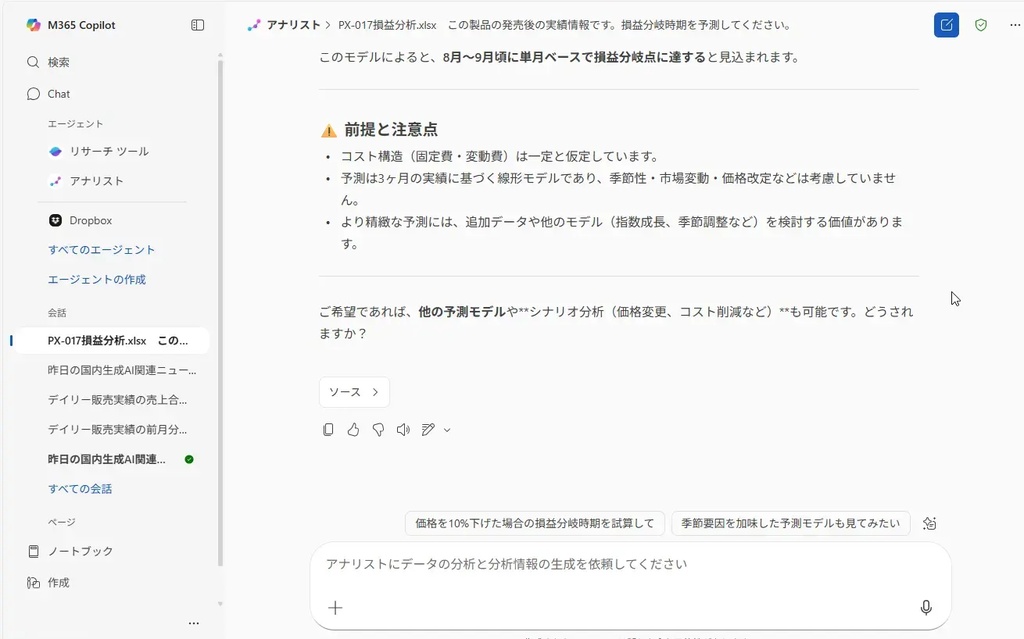
Task: Click the sidebar vertical scrollbar
Action: pyautogui.click(x=220, y=300)
